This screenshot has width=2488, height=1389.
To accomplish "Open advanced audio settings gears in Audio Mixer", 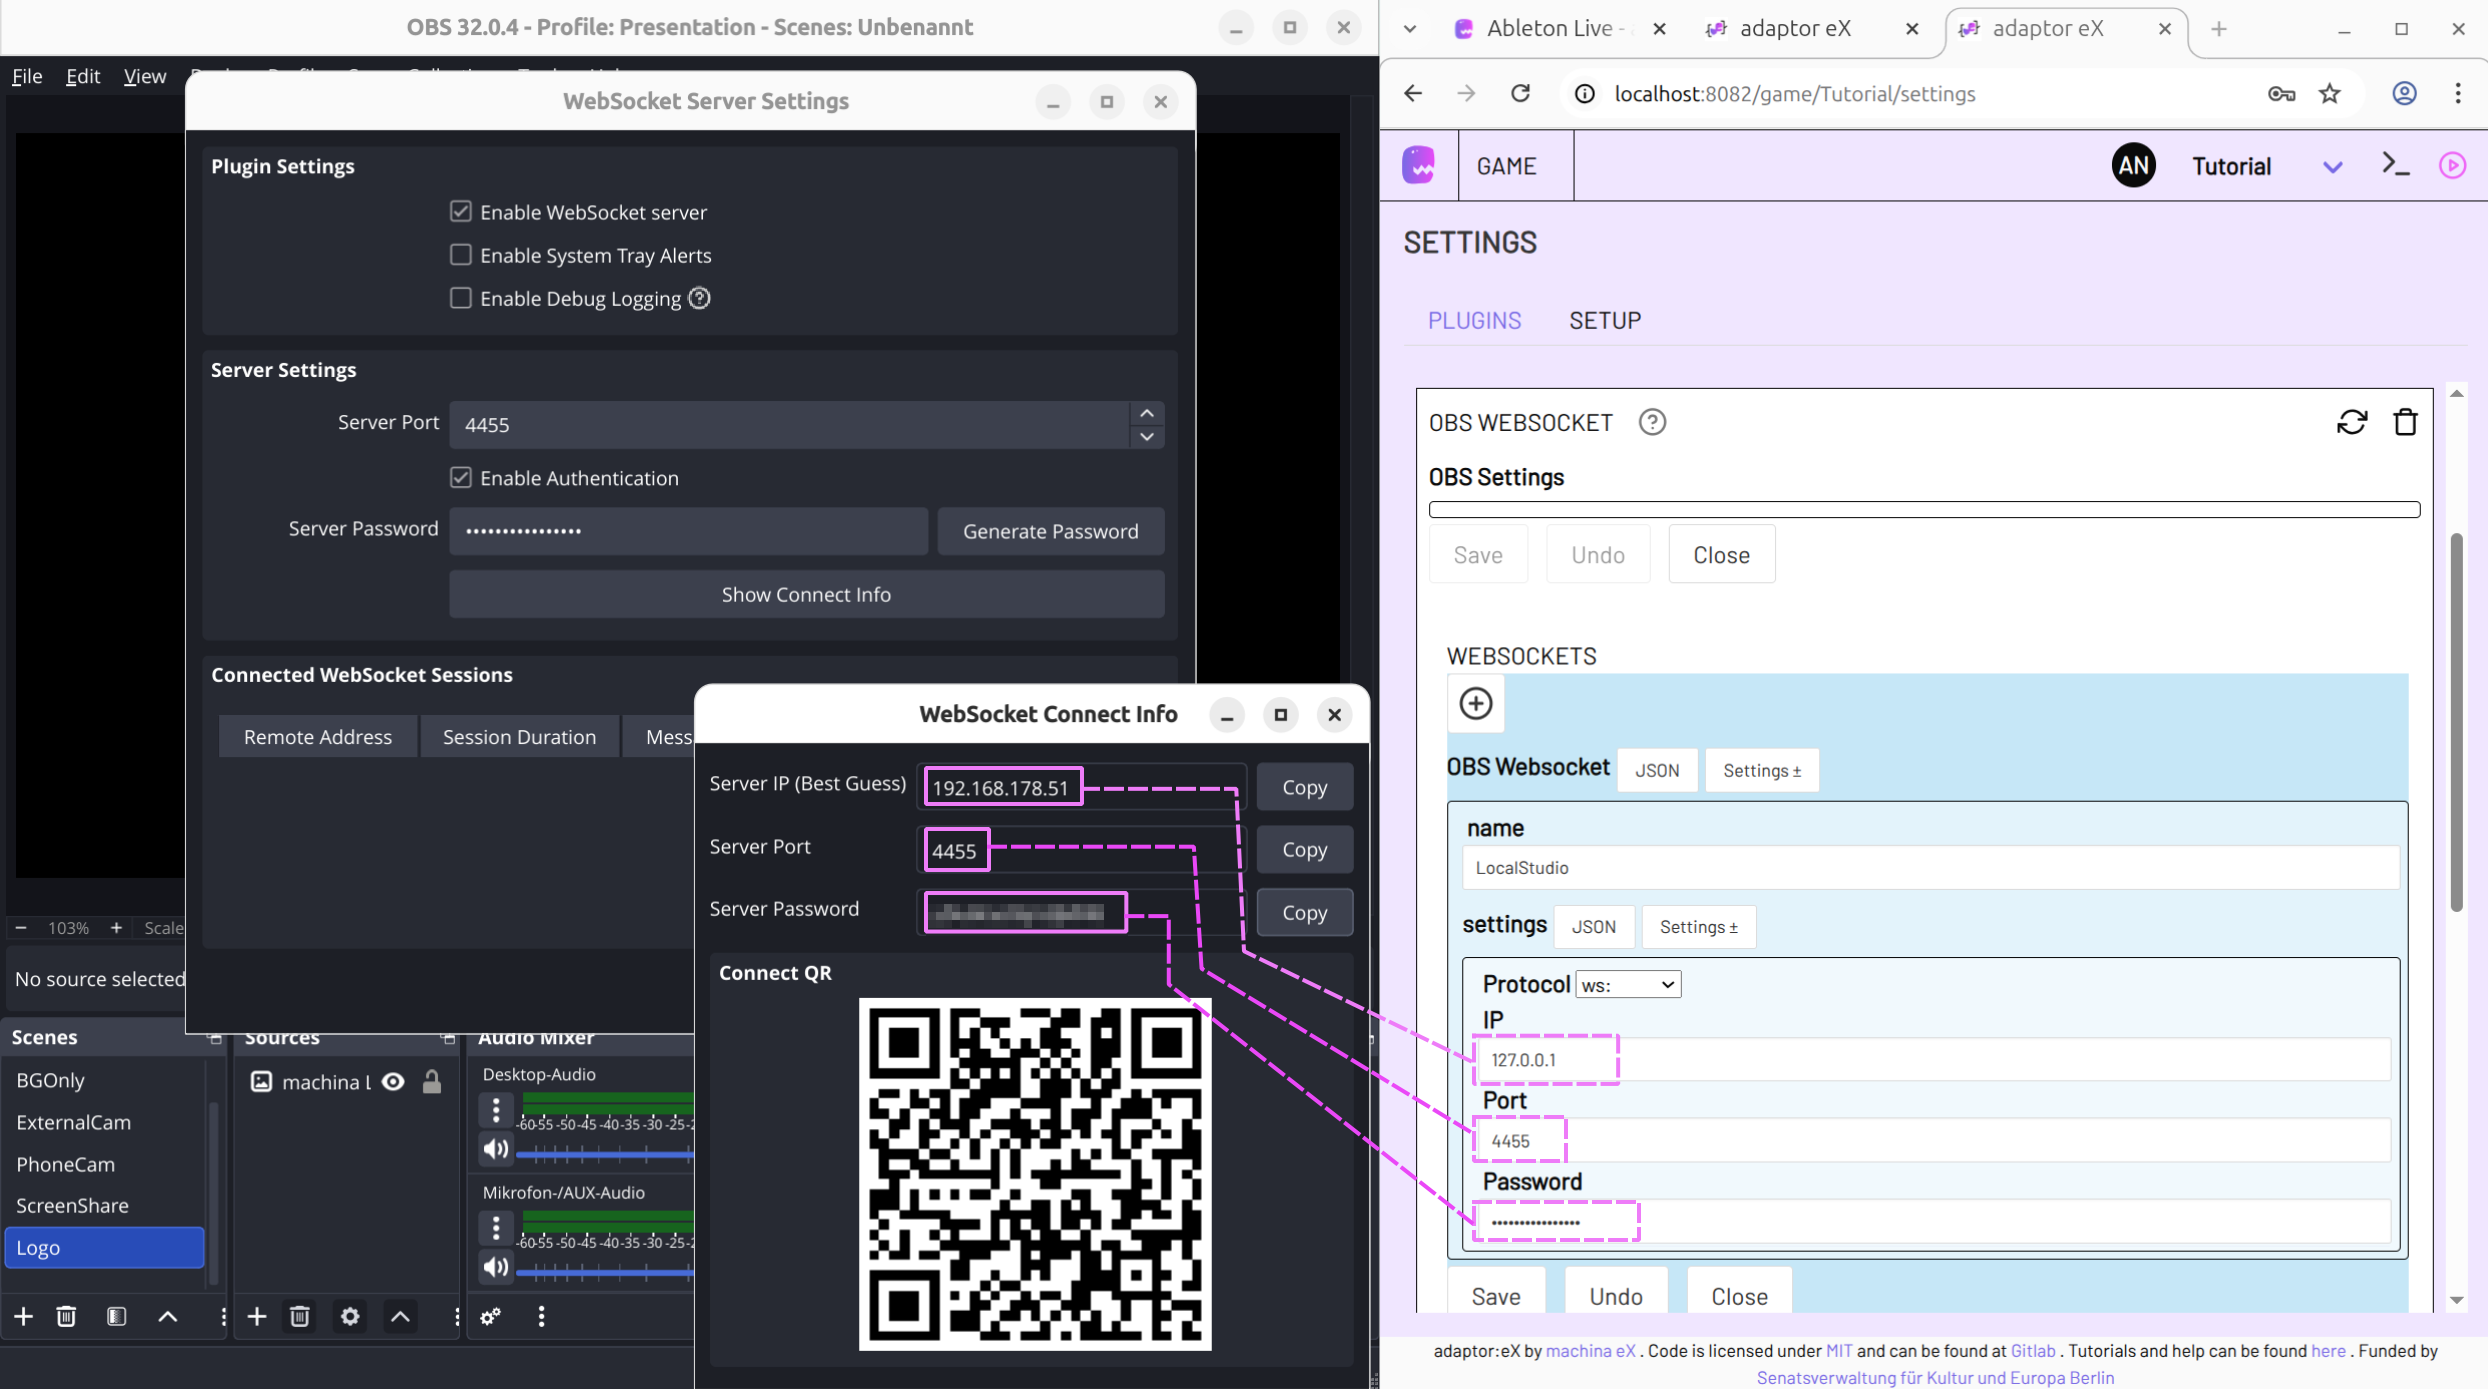I will (489, 1317).
